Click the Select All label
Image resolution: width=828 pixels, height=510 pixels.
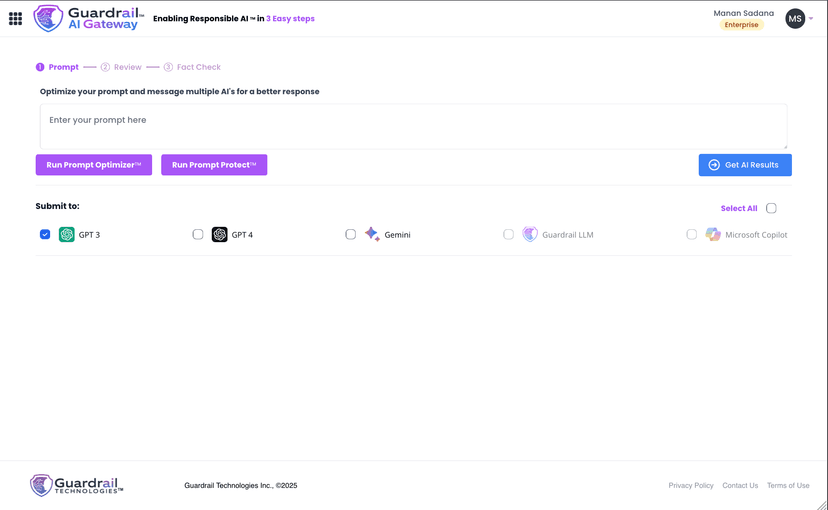pos(739,209)
